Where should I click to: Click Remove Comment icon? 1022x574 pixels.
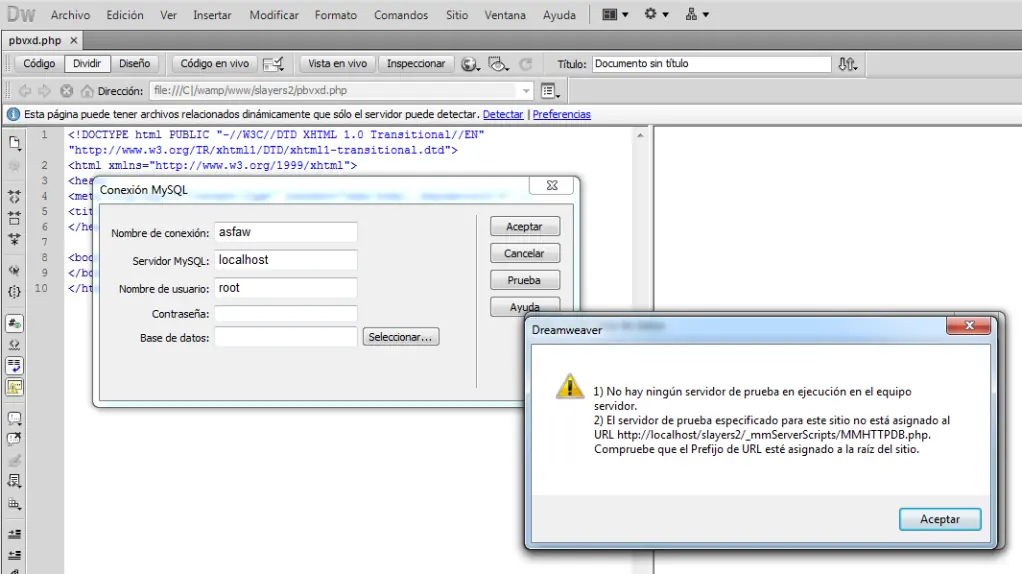click(14, 439)
